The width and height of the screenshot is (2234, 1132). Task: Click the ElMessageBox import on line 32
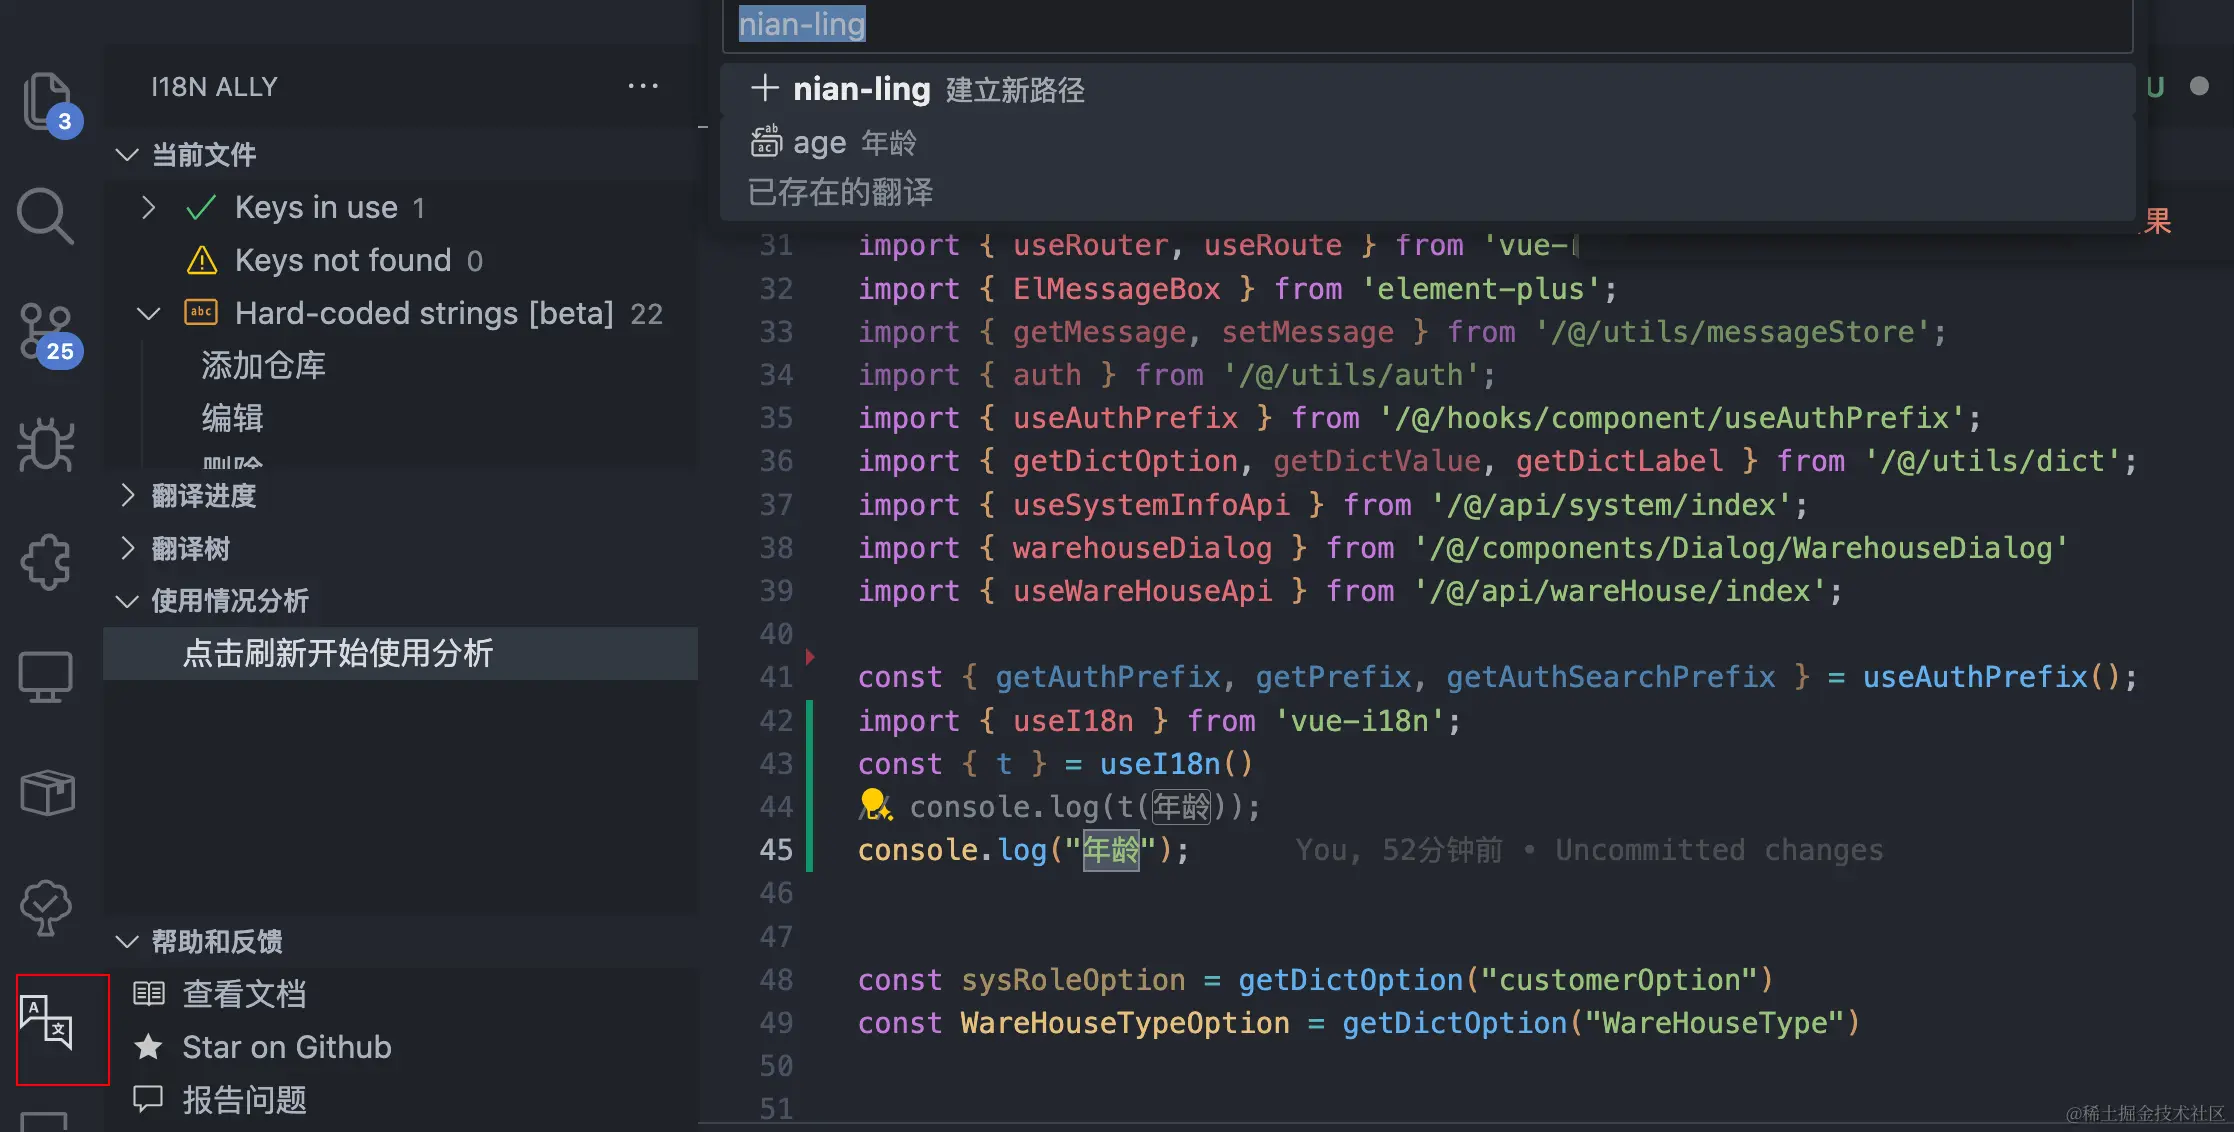[1116, 288]
